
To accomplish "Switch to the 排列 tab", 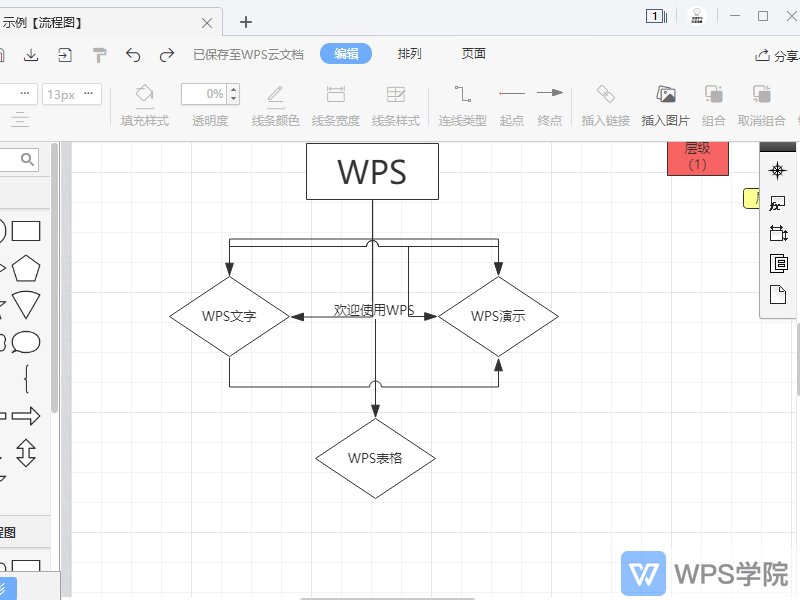I will [409, 54].
